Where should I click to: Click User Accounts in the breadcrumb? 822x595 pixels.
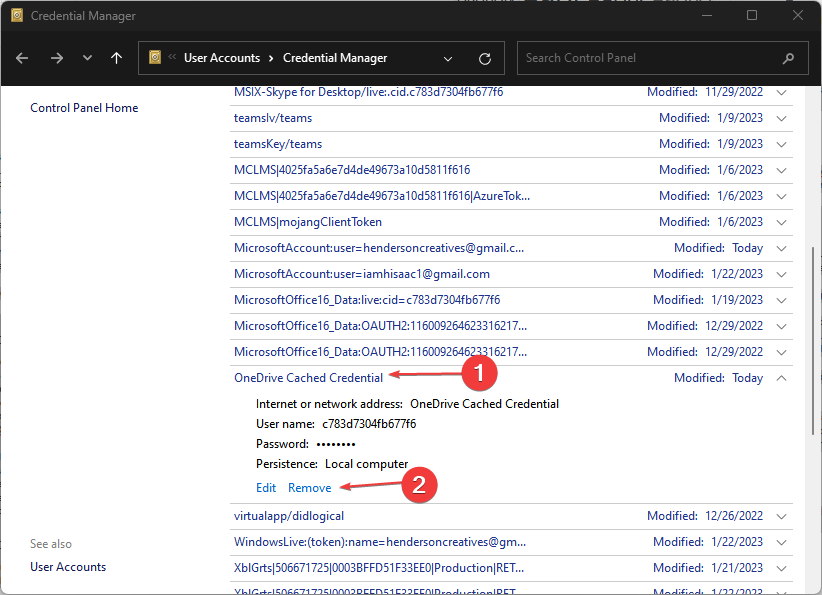click(x=222, y=58)
